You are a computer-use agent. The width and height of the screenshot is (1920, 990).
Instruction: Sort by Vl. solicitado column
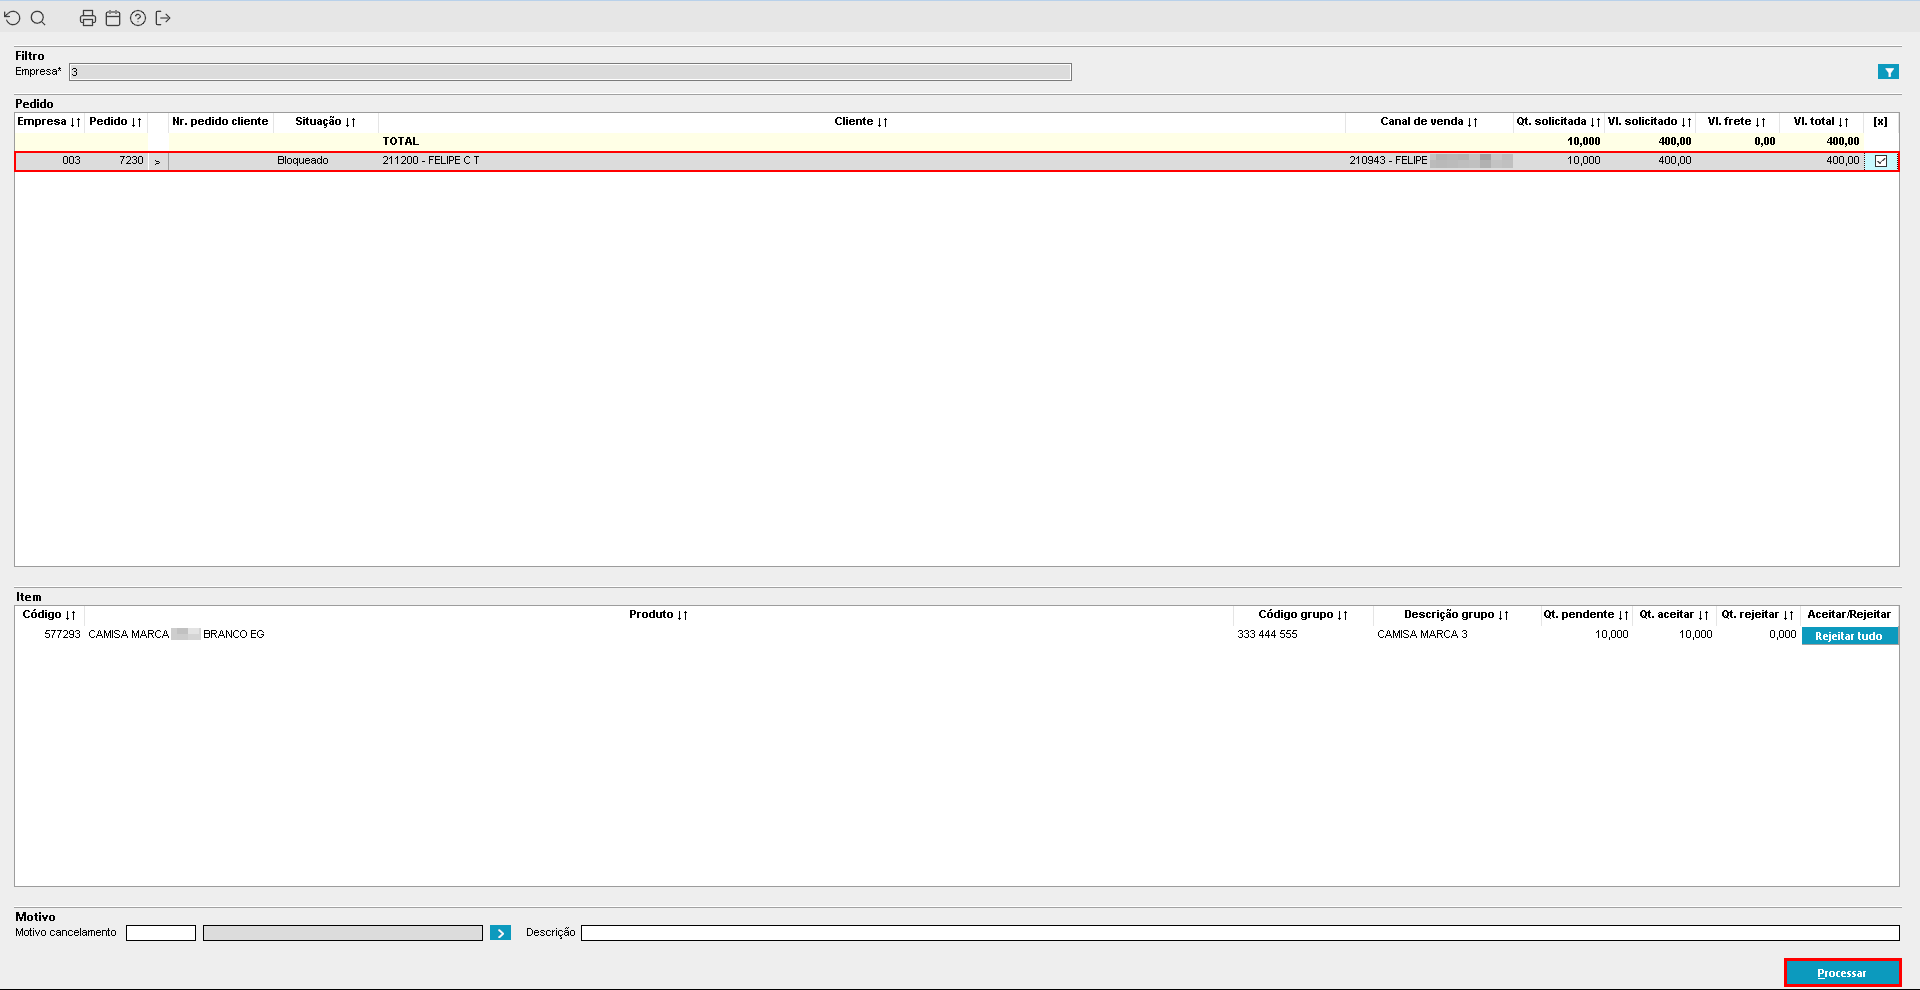(1649, 122)
